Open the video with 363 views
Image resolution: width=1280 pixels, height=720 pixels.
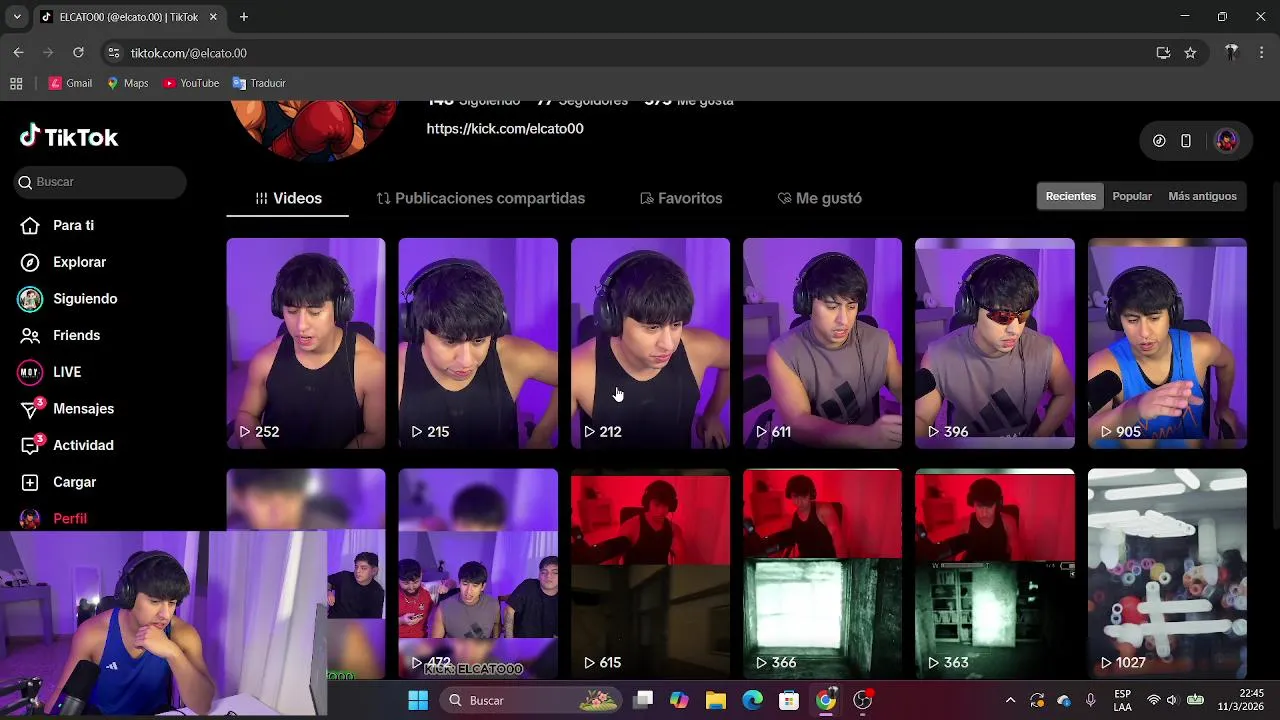coord(995,574)
